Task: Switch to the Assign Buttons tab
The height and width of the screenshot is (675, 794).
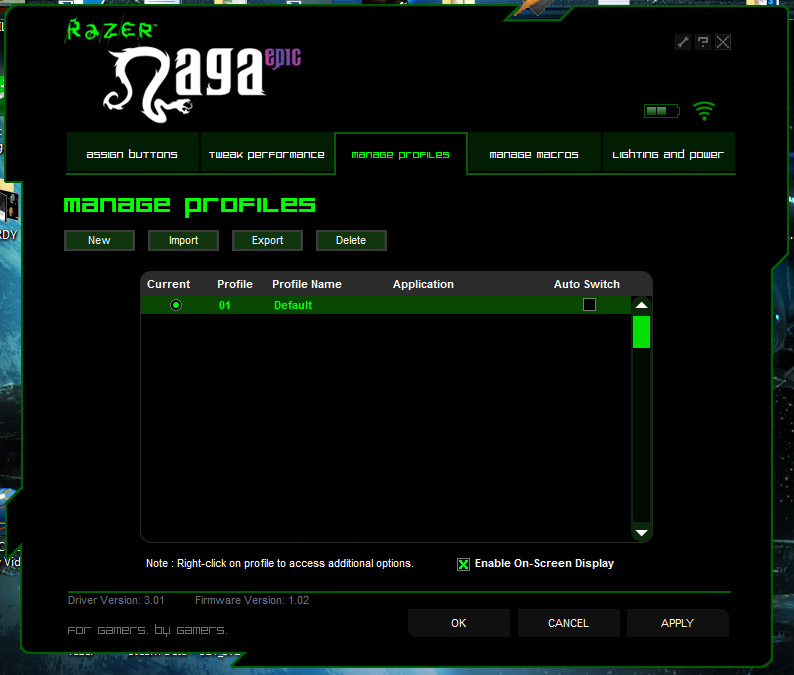Action: pyautogui.click(x=132, y=154)
